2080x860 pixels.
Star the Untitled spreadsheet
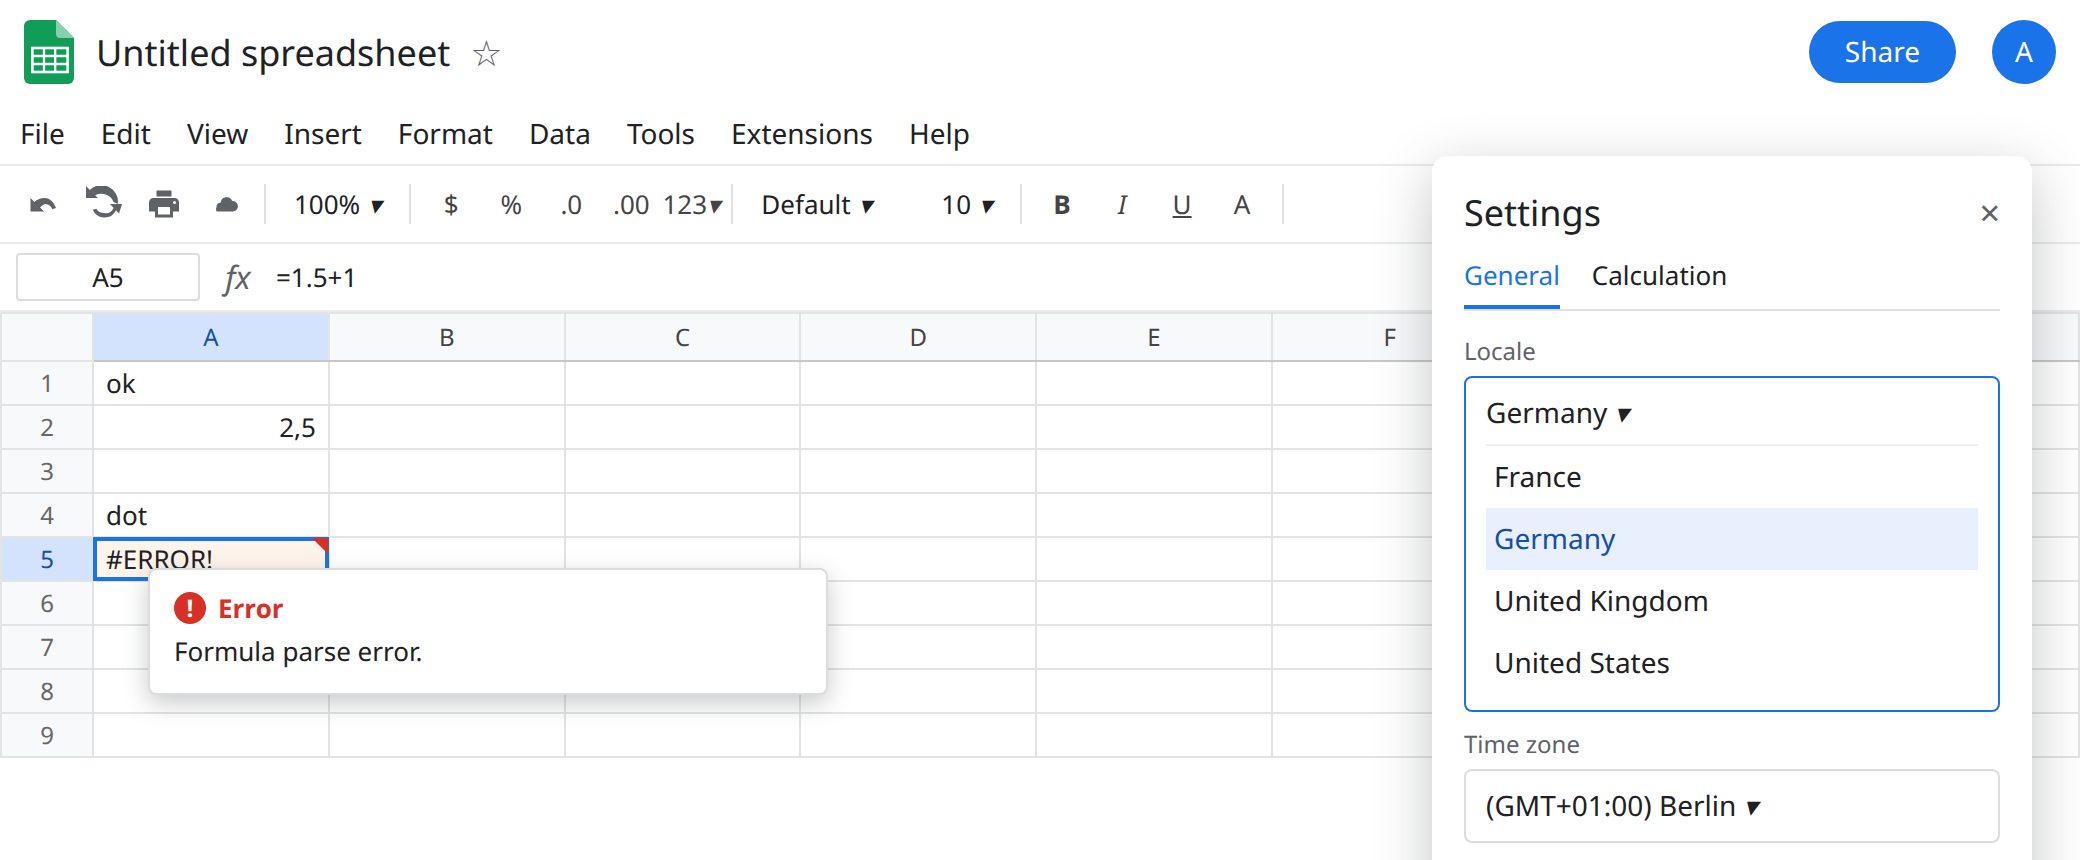click(486, 53)
